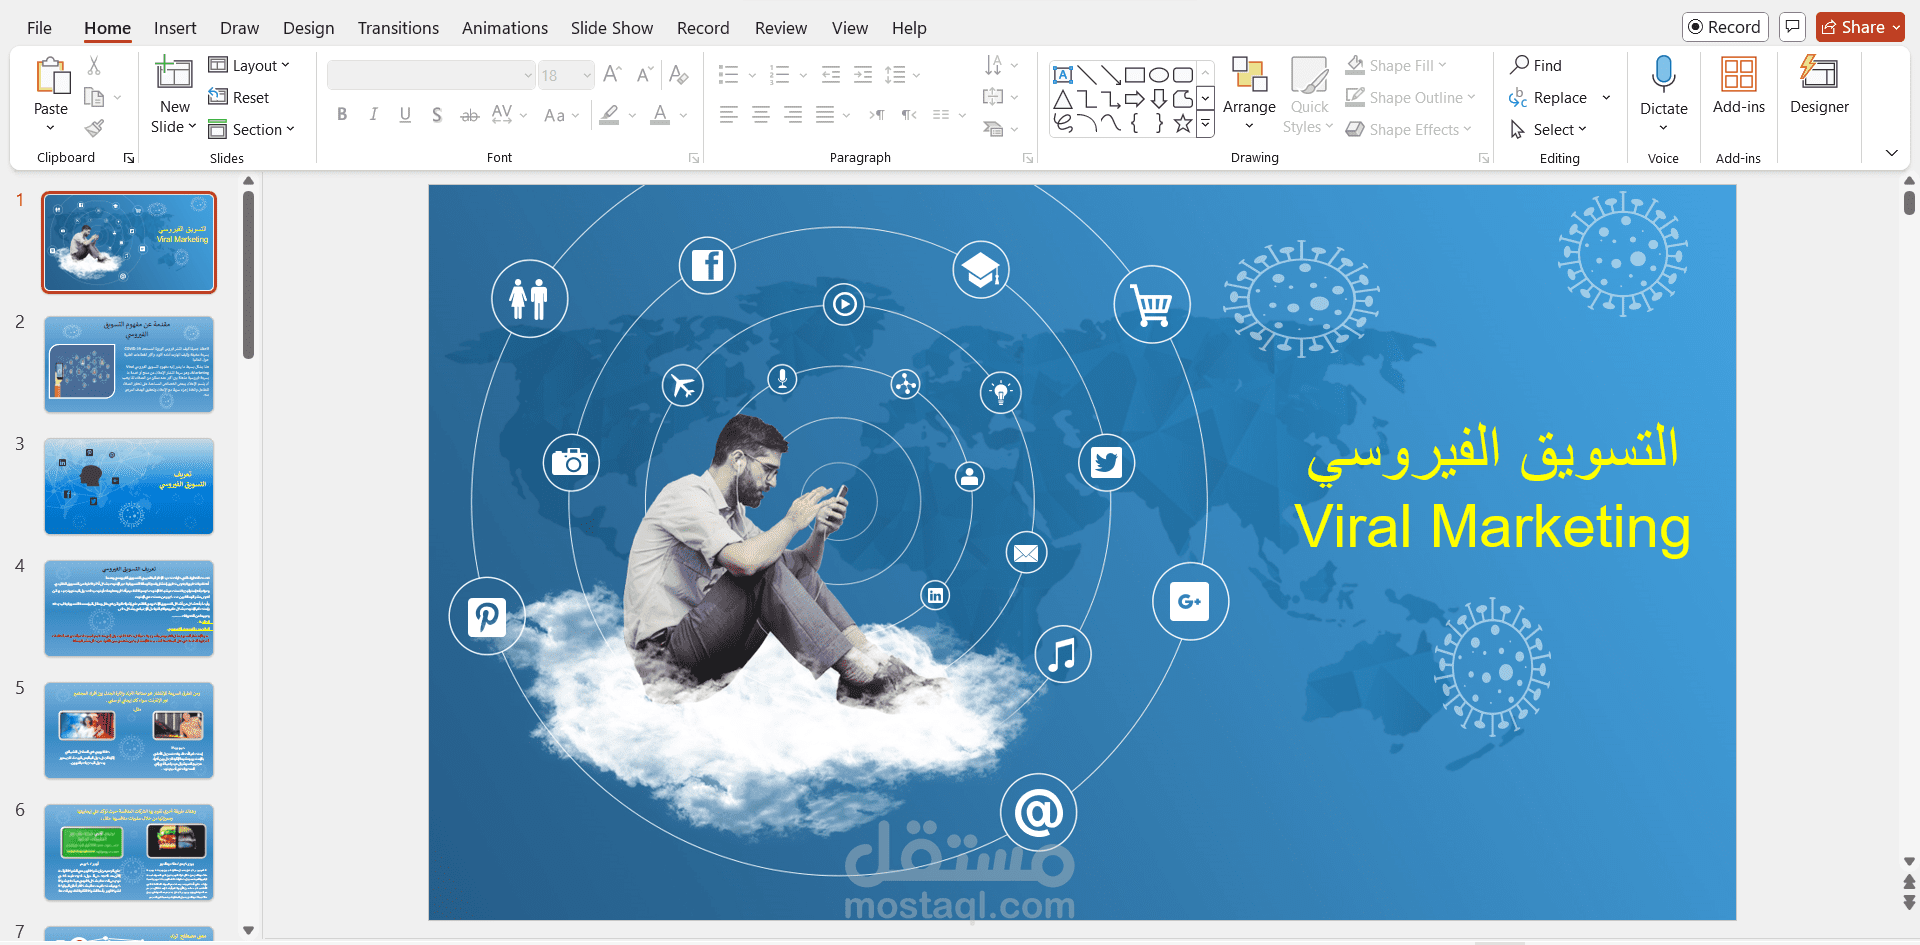This screenshot has height=945, width=1920.
Task: Click the Record button at top right
Action: click(x=1725, y=27)
